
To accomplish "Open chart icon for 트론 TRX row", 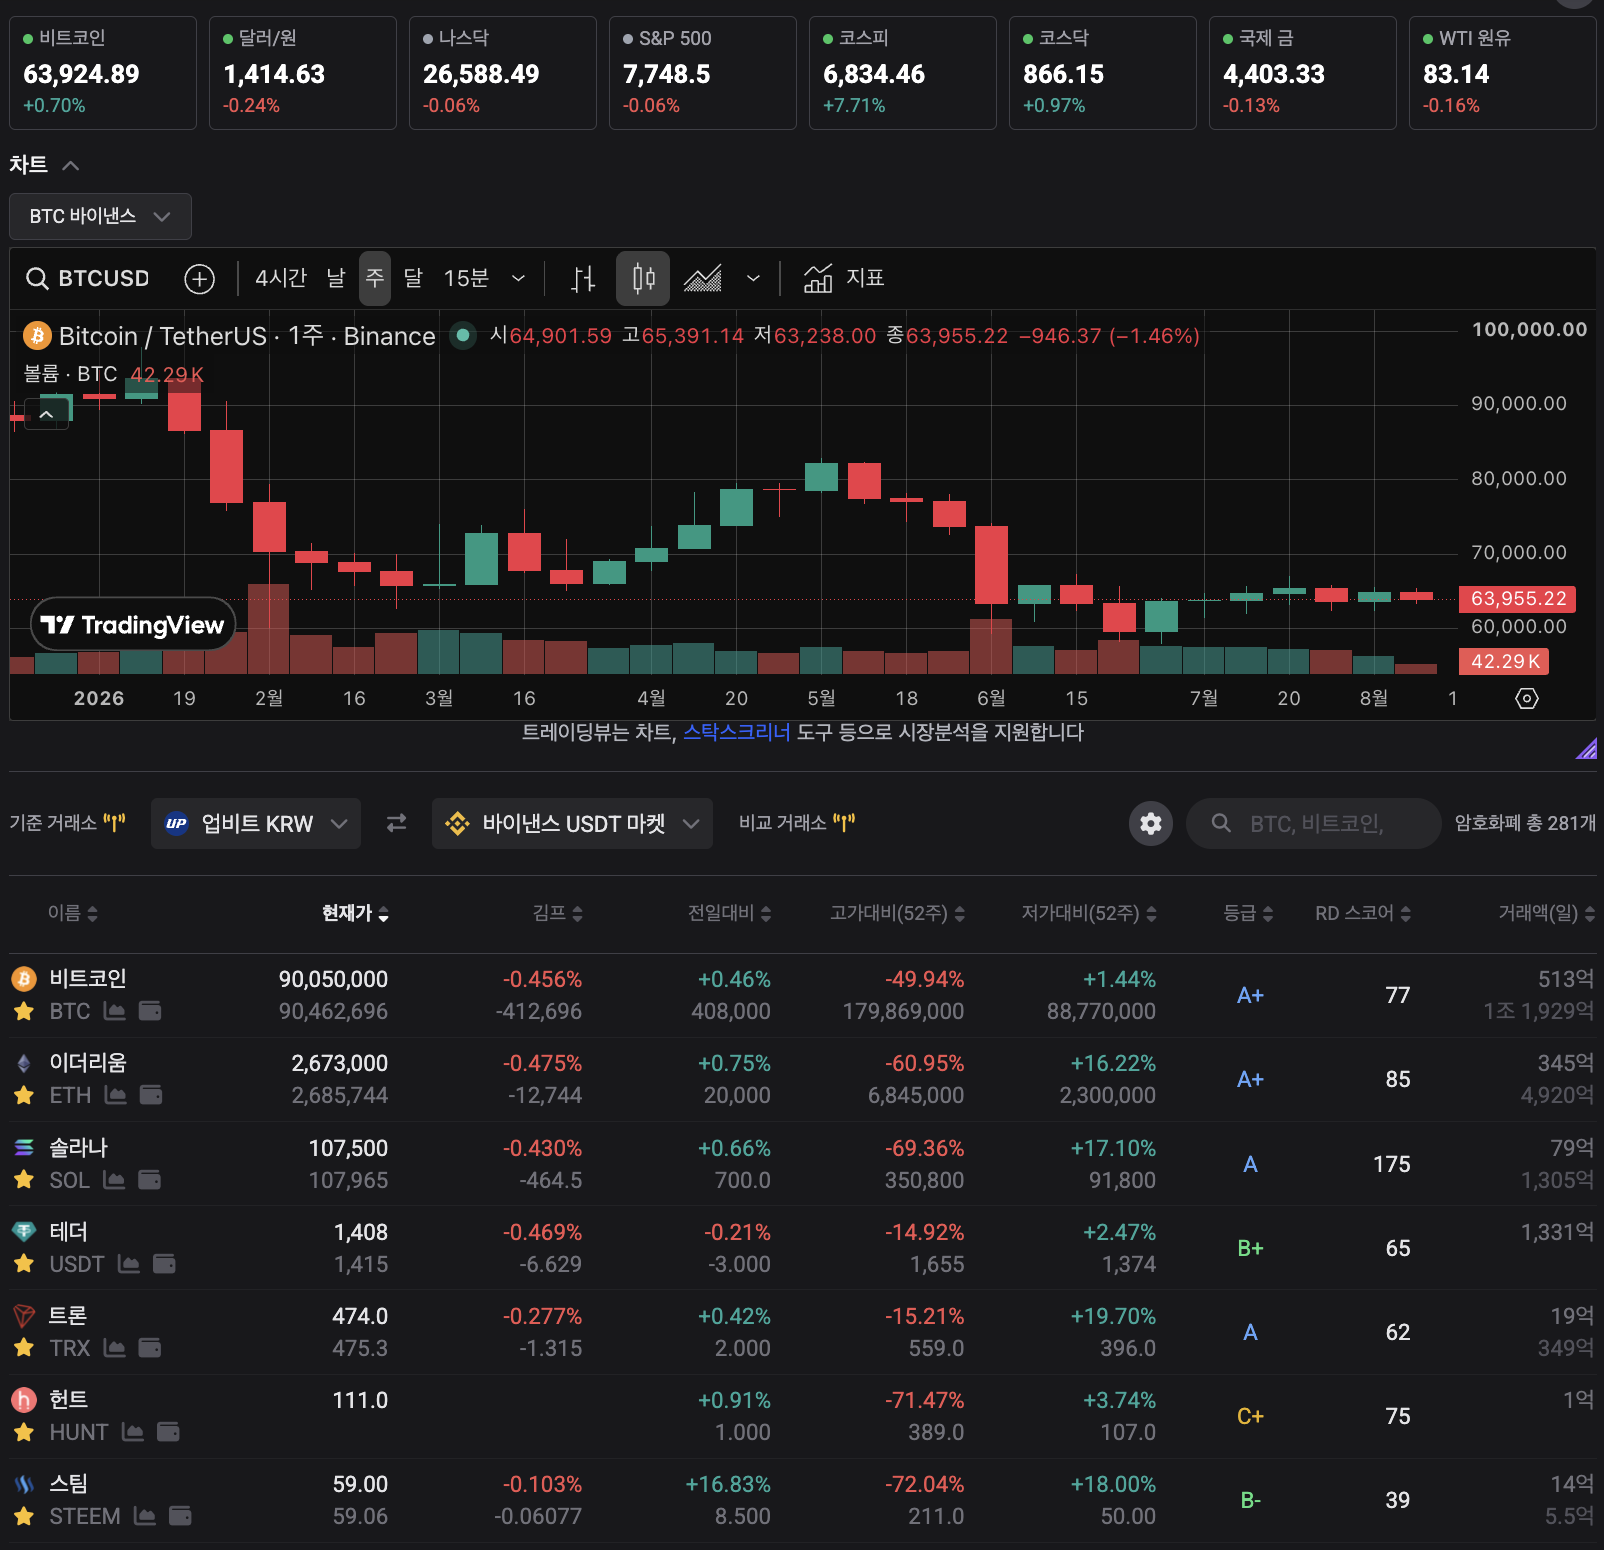I will (x=115, y=1348).
